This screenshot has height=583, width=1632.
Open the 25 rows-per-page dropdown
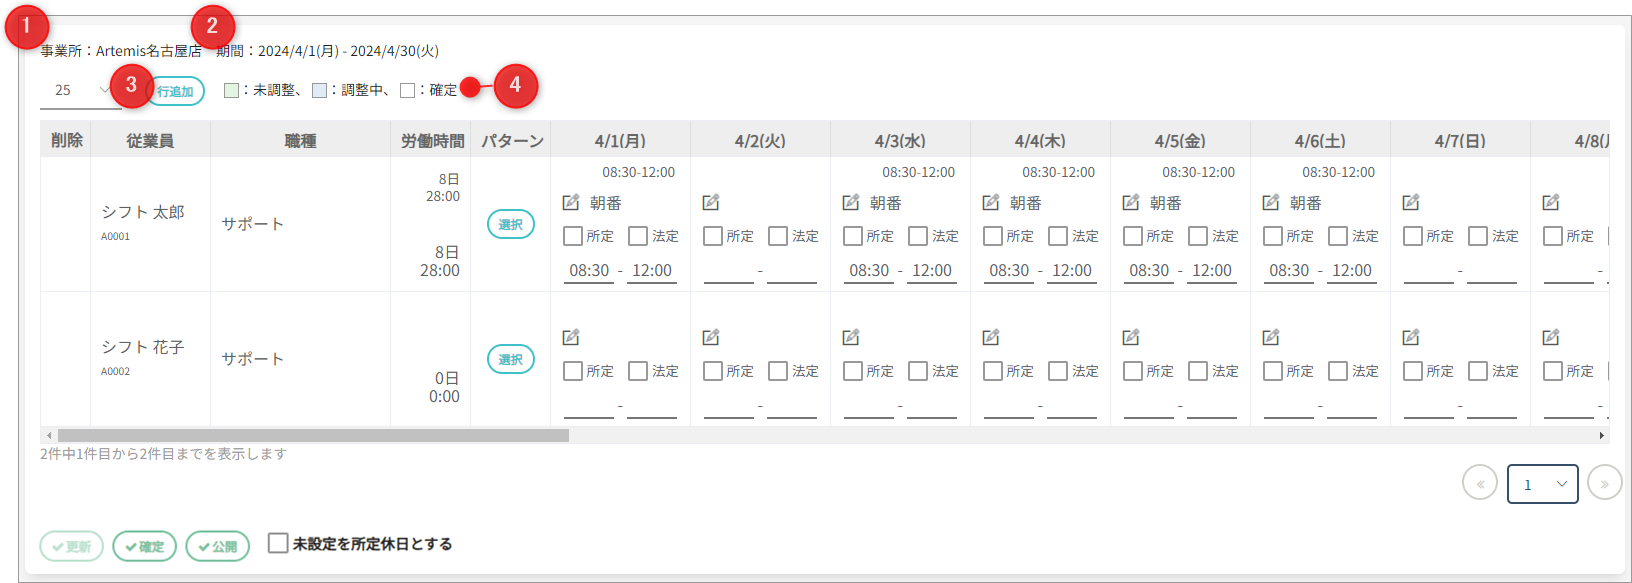click(78, 90)
